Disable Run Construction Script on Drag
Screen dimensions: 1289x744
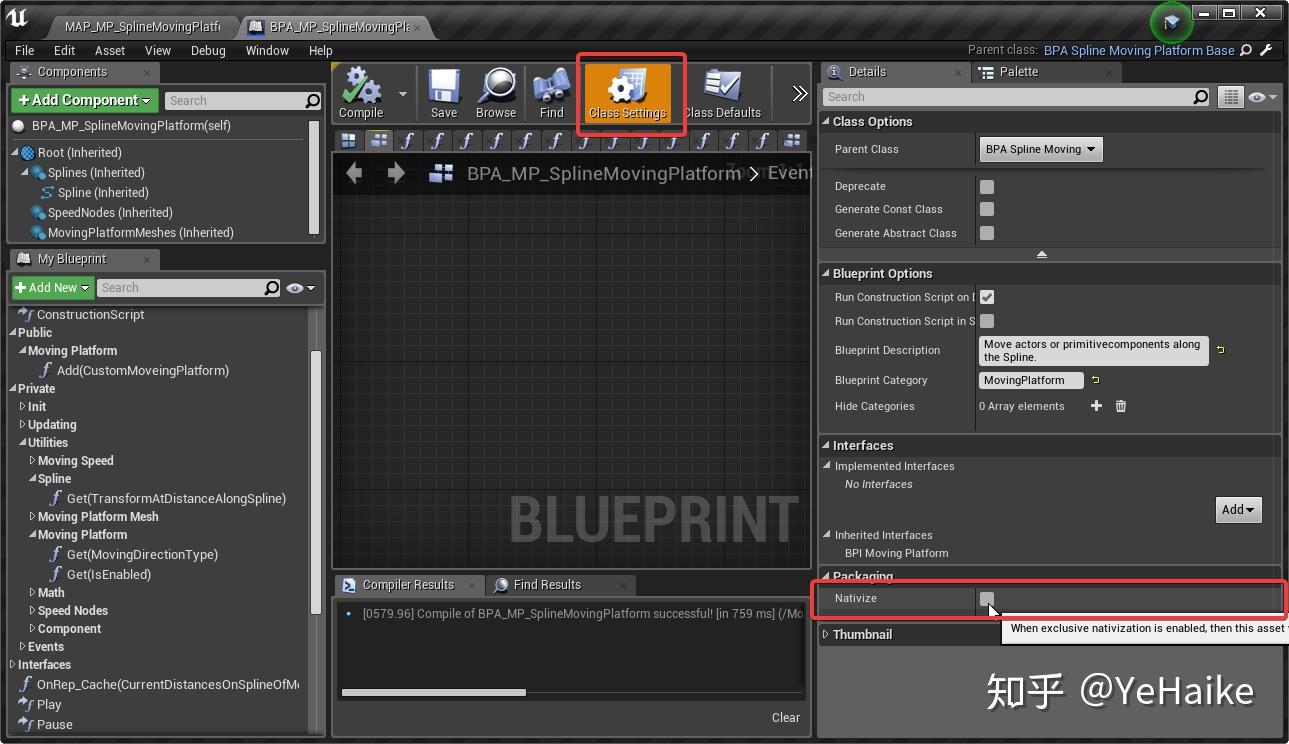(987, 297)
